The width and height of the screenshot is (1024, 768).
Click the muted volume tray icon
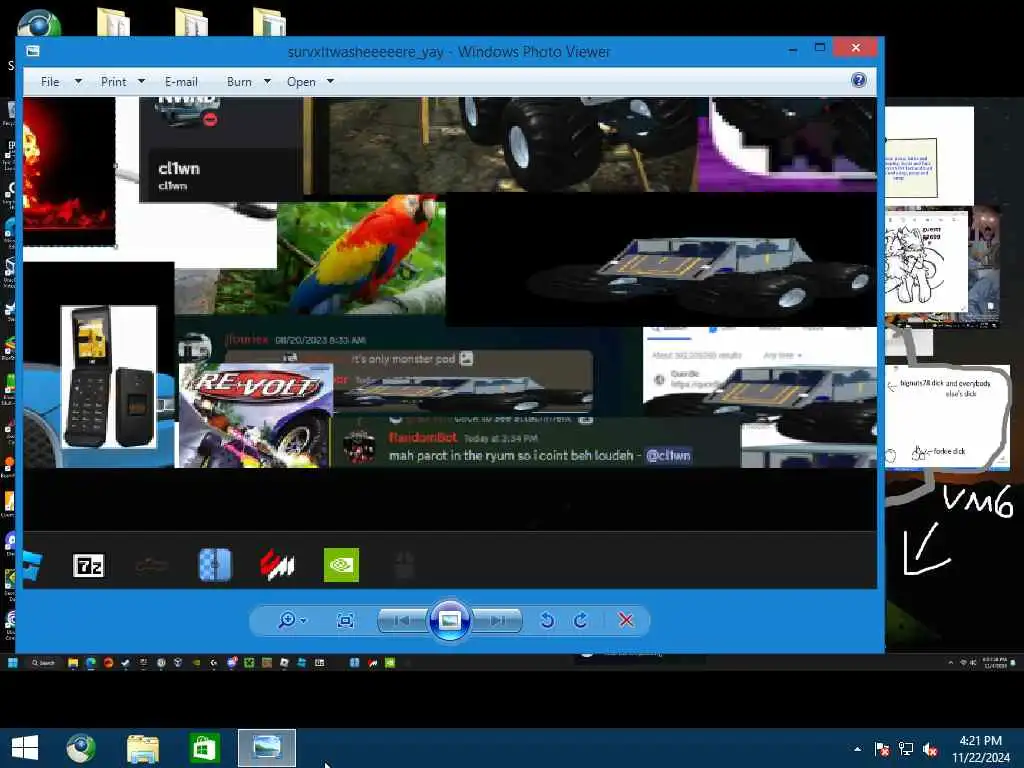coord(931,749)
